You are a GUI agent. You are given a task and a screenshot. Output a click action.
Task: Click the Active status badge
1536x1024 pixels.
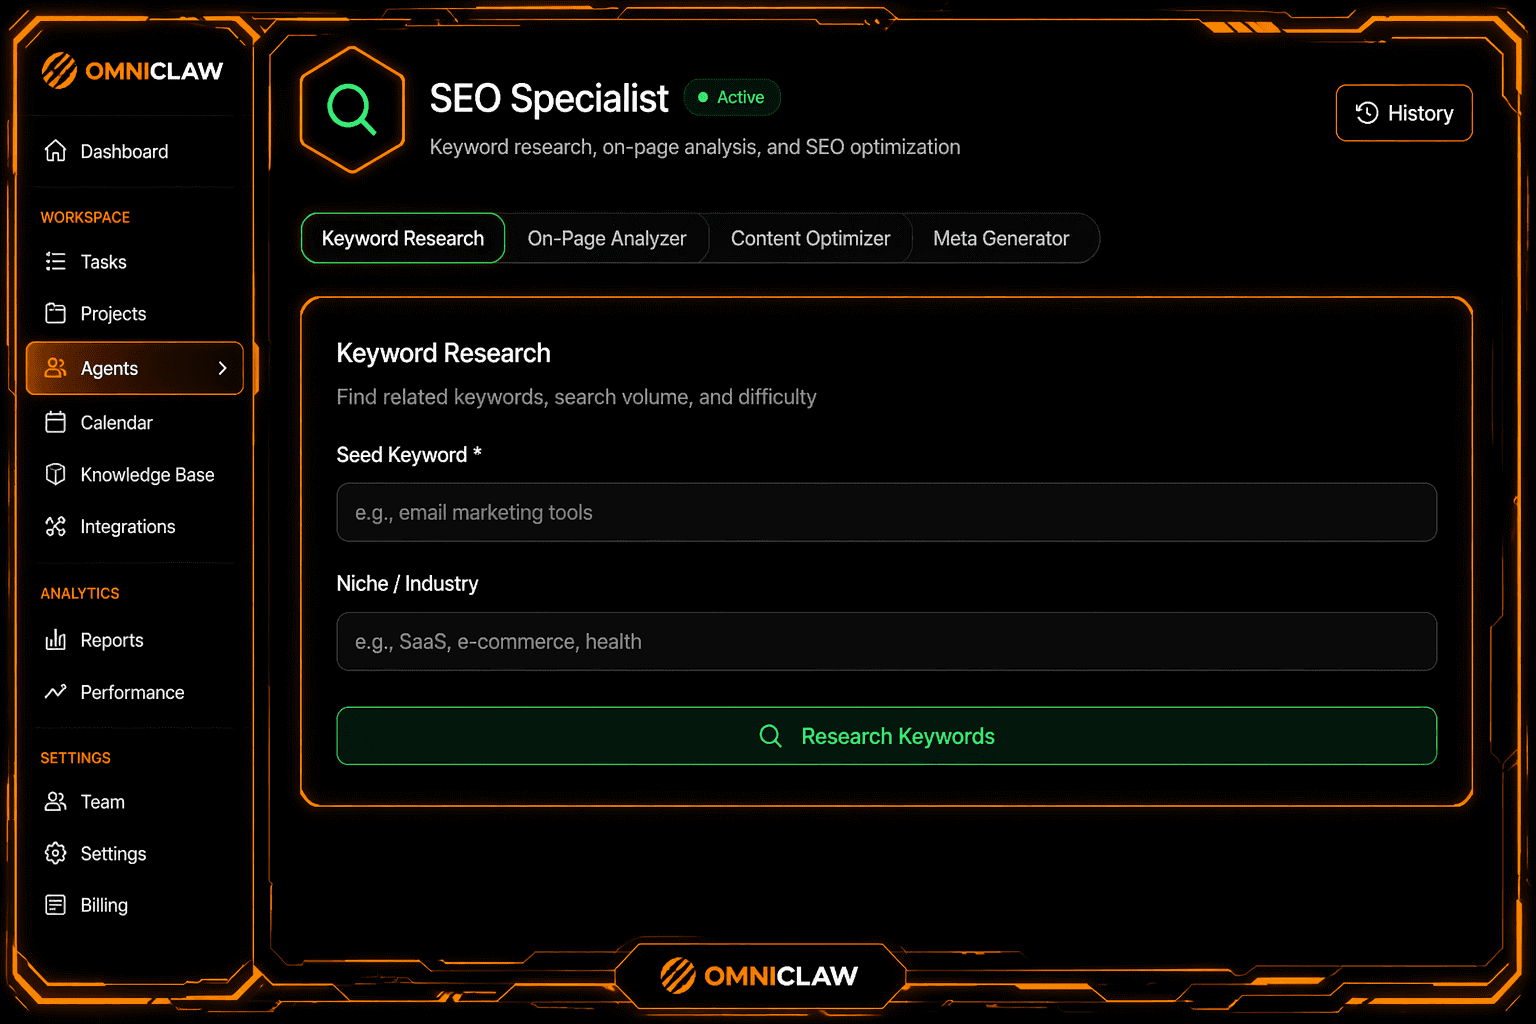click(732, 97)
